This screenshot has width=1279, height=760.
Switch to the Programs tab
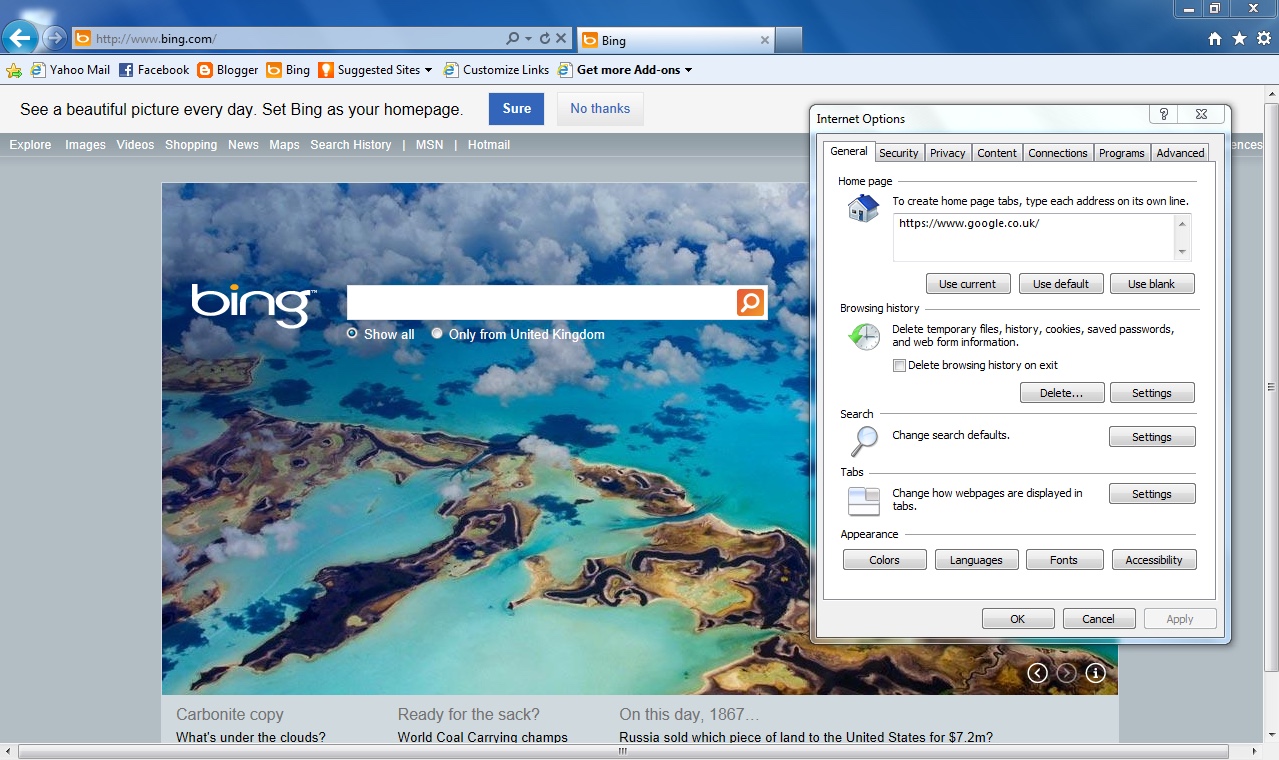1122,153
